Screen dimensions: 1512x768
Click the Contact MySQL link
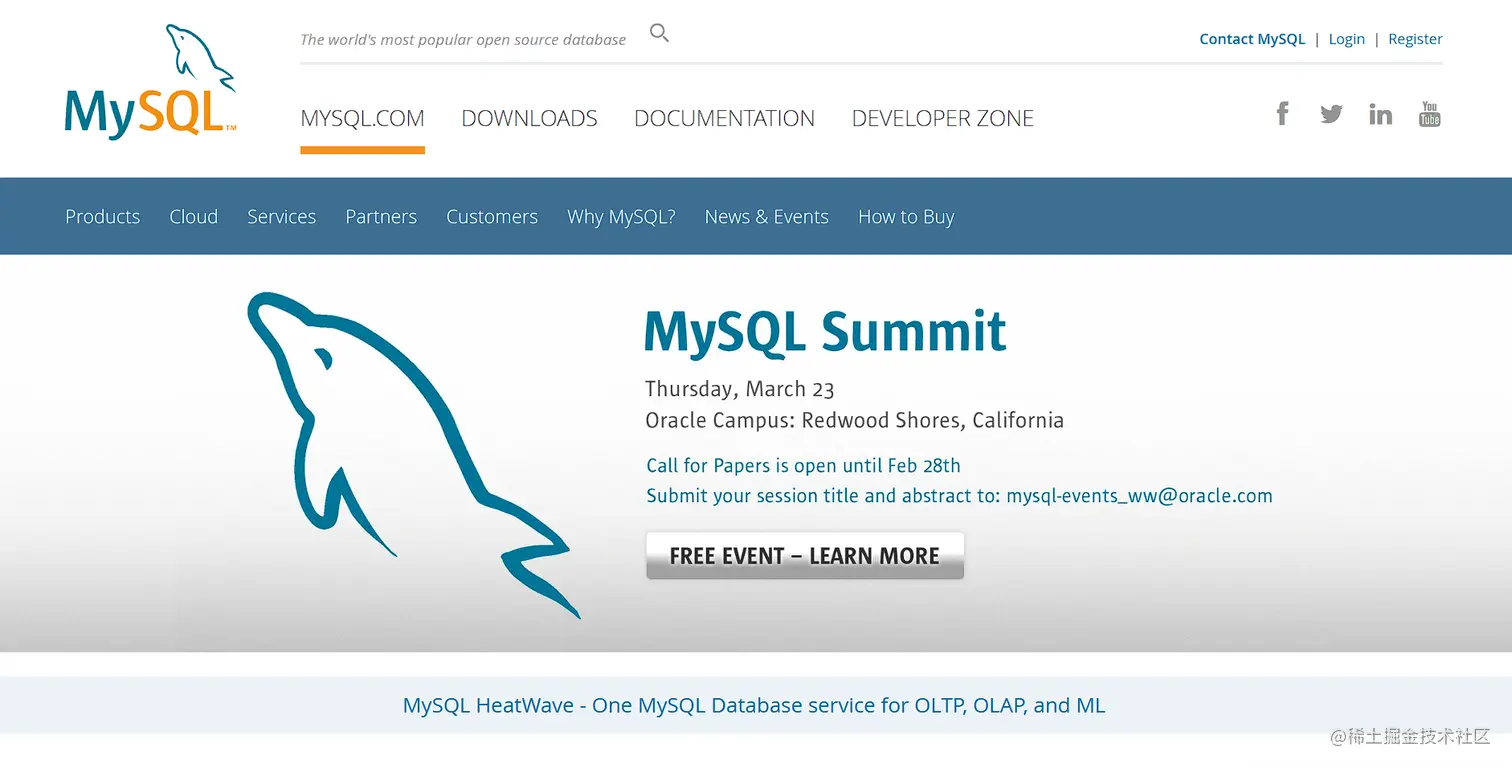click(1252, 39)
